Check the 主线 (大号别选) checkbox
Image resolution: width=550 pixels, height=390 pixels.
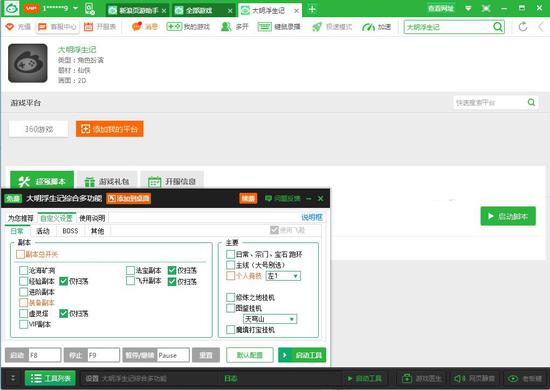pos(230,265)
